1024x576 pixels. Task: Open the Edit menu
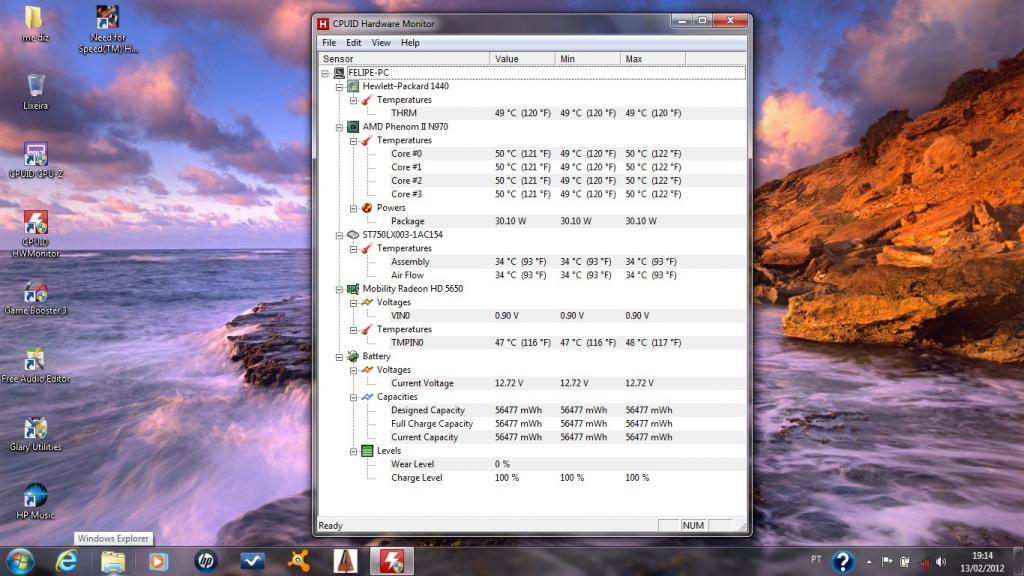point(353,42)
